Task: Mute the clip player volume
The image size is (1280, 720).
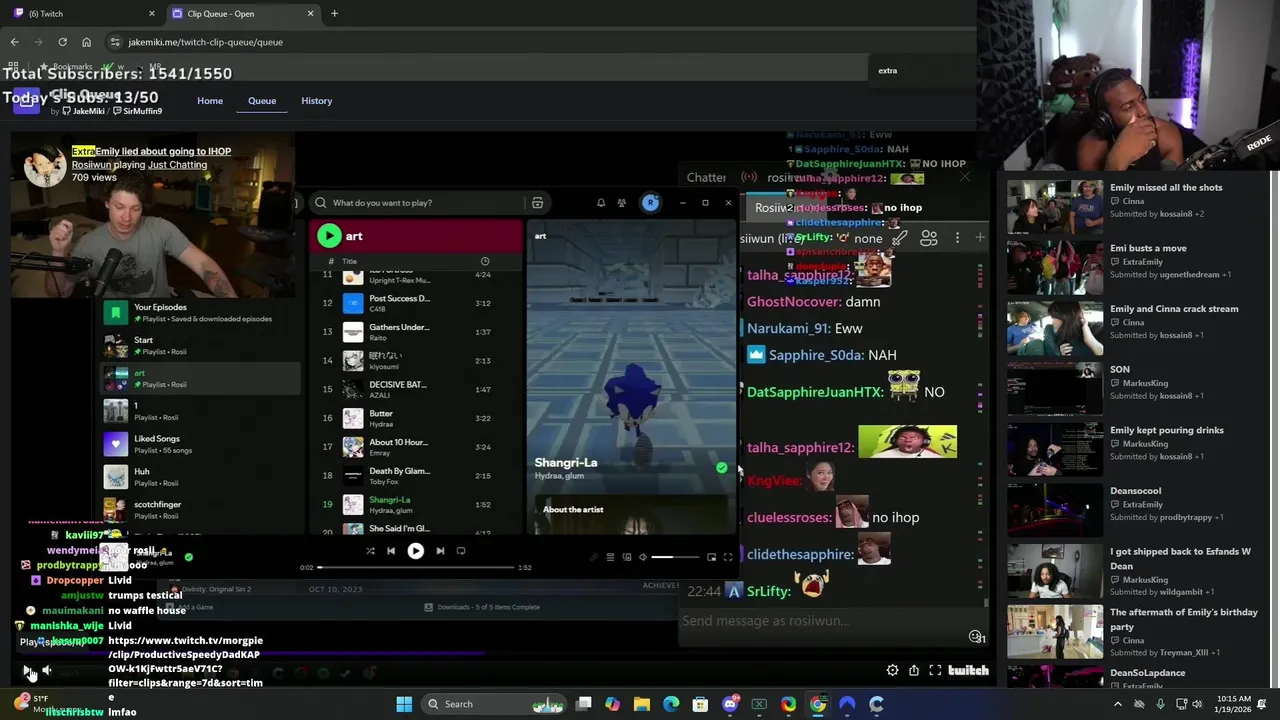Action: (47, 671)
